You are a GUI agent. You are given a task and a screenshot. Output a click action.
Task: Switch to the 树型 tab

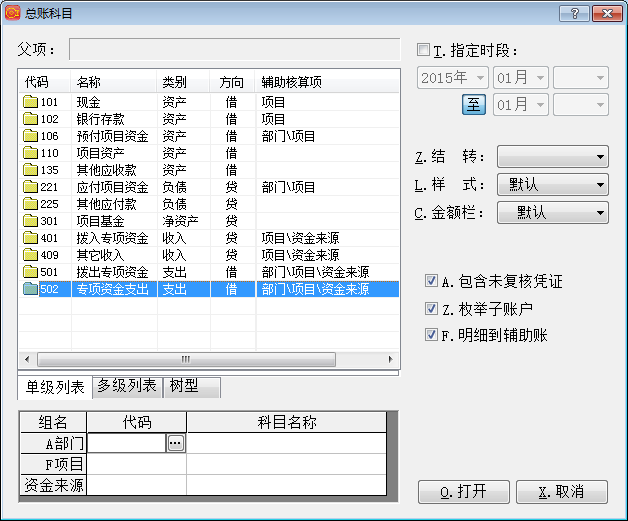pyautogui.click(x=191, y=386)
